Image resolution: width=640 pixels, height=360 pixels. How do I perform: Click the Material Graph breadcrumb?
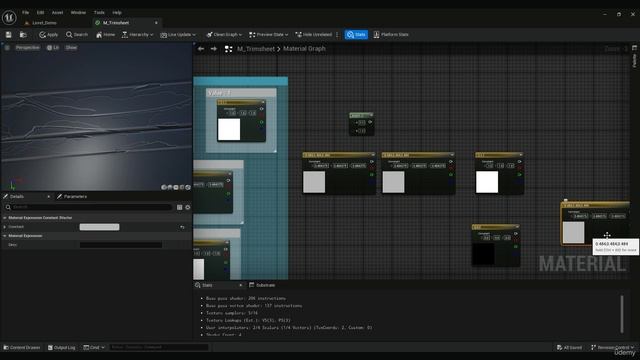pyautogui.click(x=304, y=49)
